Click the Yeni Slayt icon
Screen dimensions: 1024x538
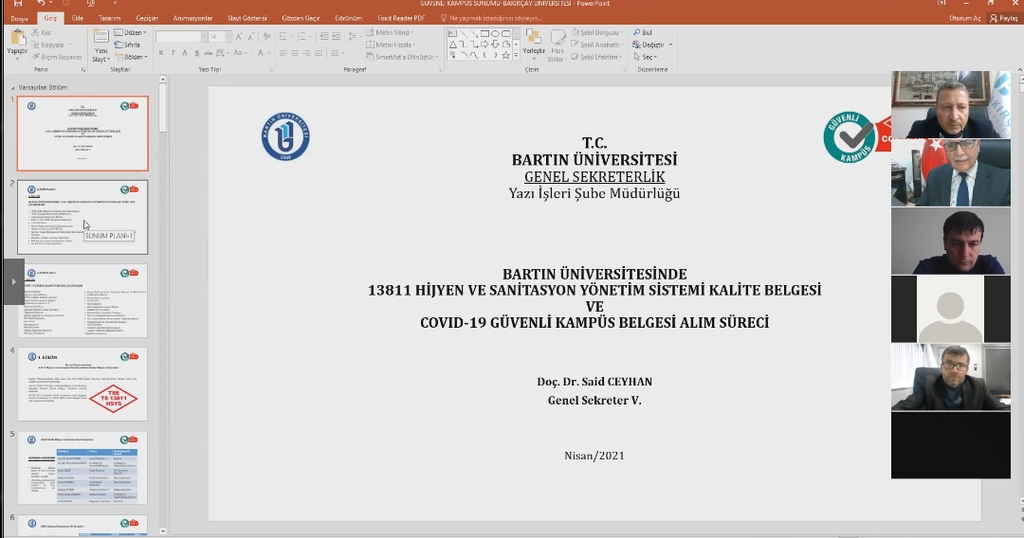[x=100, y=38]
